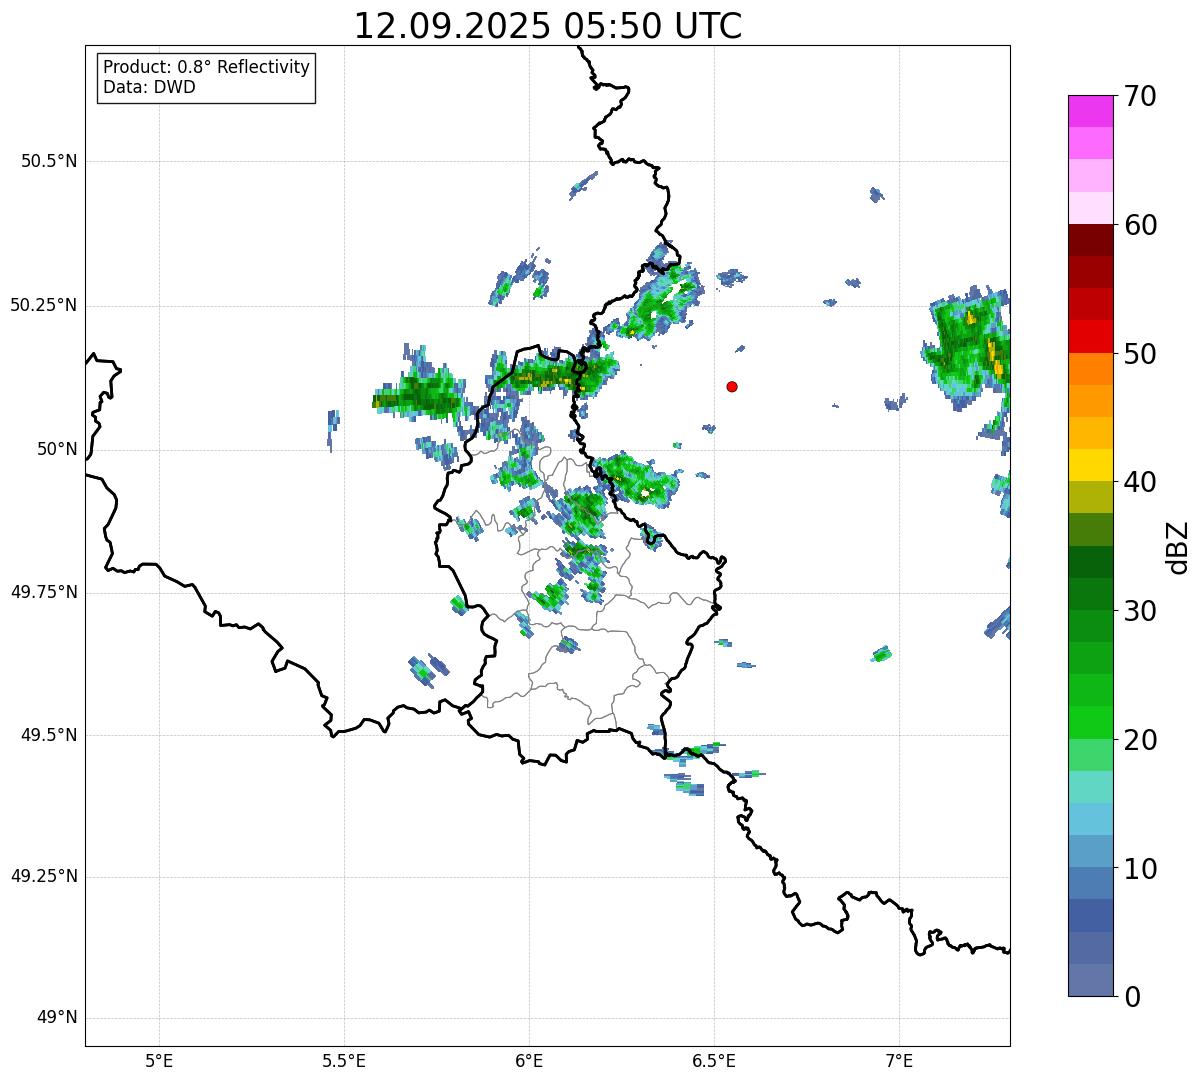This screenshot has height=1081, width=1202.
Task: Click the colorbar tick label 20
Action: click(1140, 740)
